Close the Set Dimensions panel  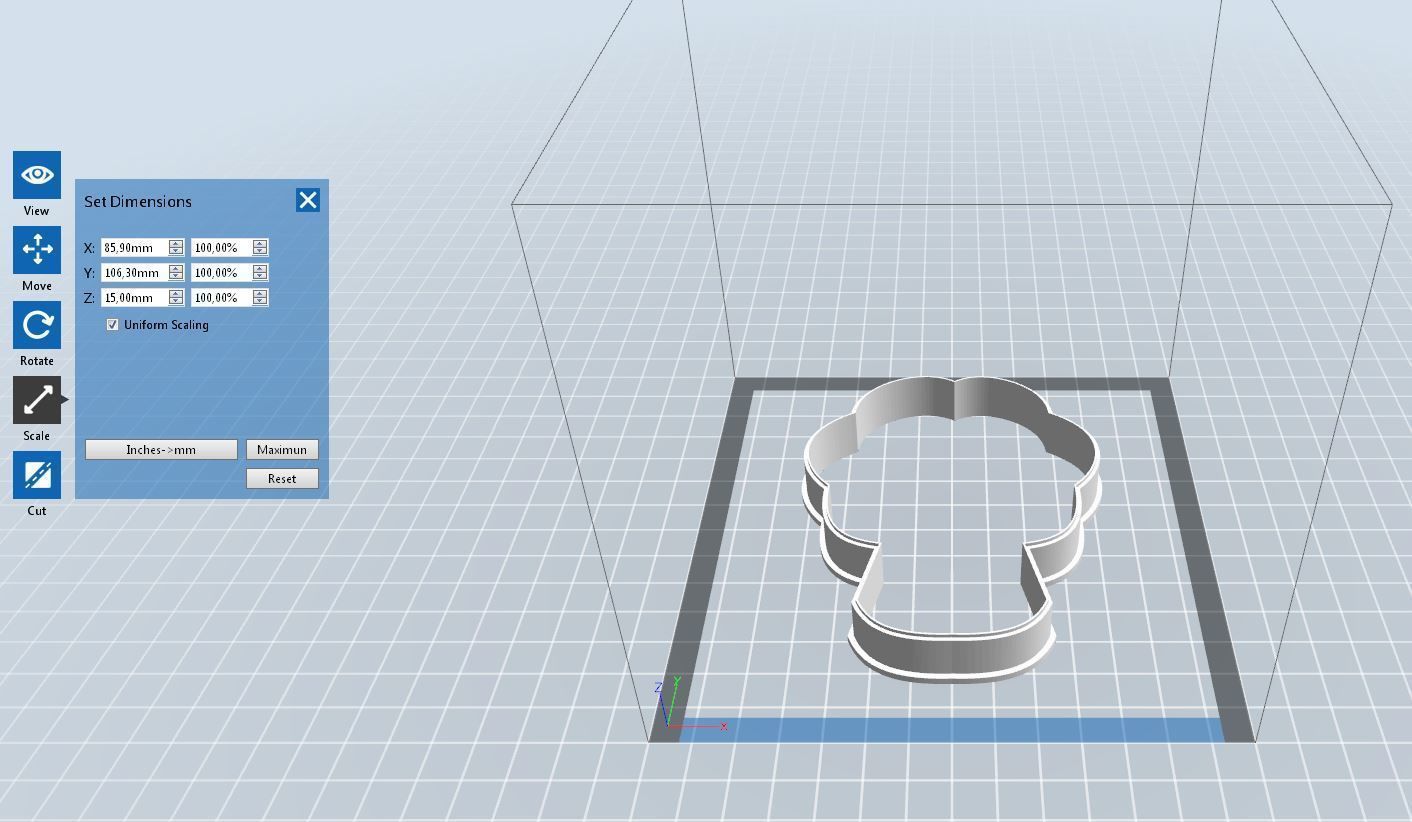pyautogui.click(x=308, y=200)
